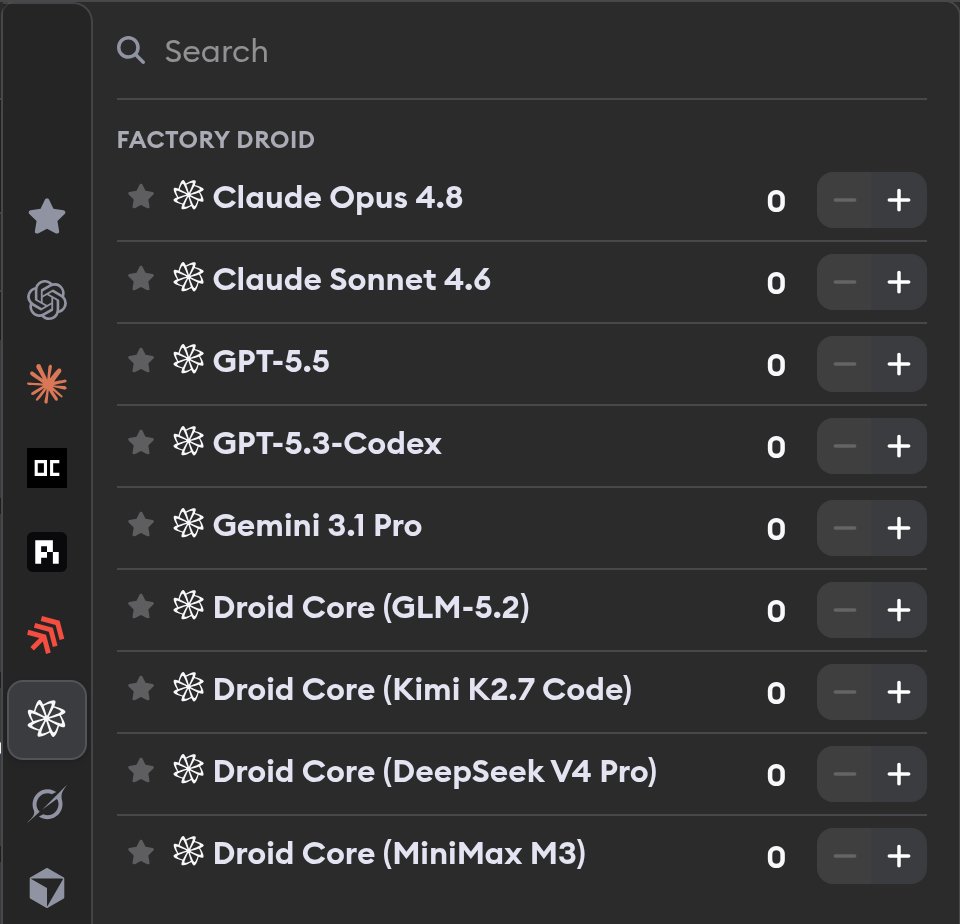Click the Claude Opus 4.8 count value

pos(776,201)
